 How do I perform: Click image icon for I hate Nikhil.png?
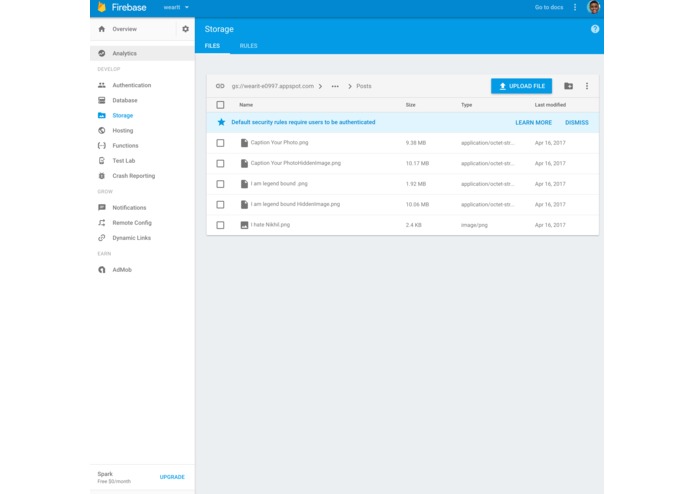[x=244, y=225]
